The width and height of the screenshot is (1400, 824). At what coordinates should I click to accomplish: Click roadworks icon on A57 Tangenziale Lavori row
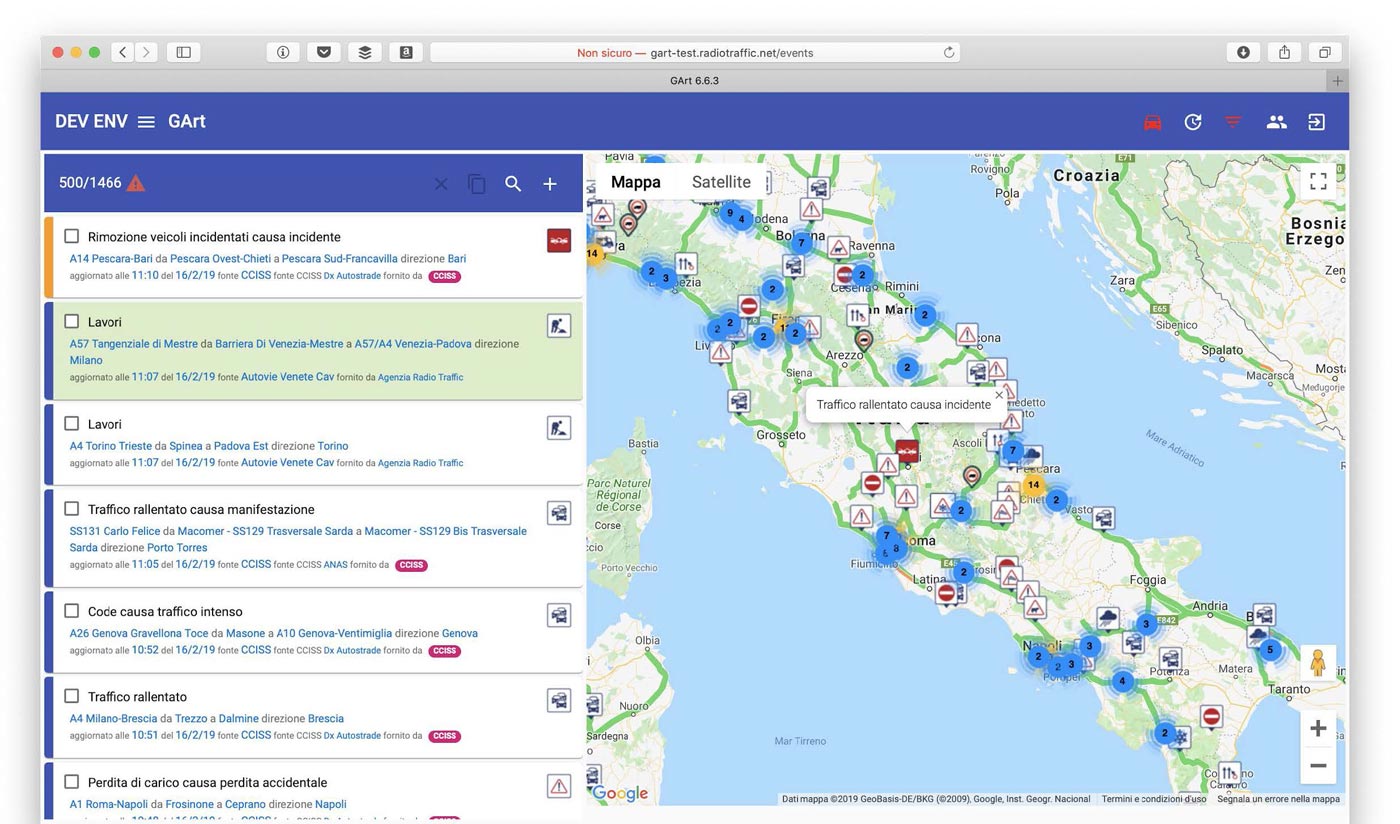tap(559, 325)
